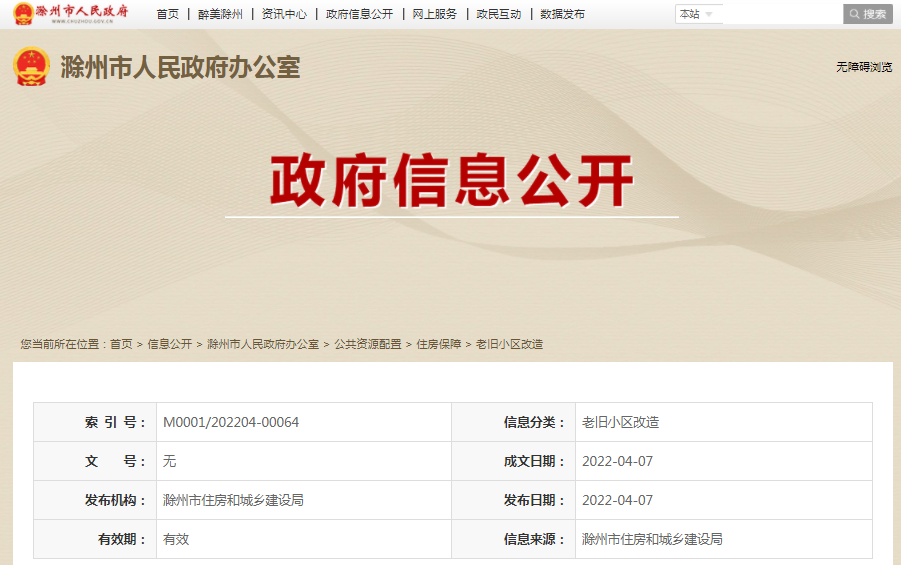
Task: Open 政民互动 menu item
Action: (x=498, y=14)
